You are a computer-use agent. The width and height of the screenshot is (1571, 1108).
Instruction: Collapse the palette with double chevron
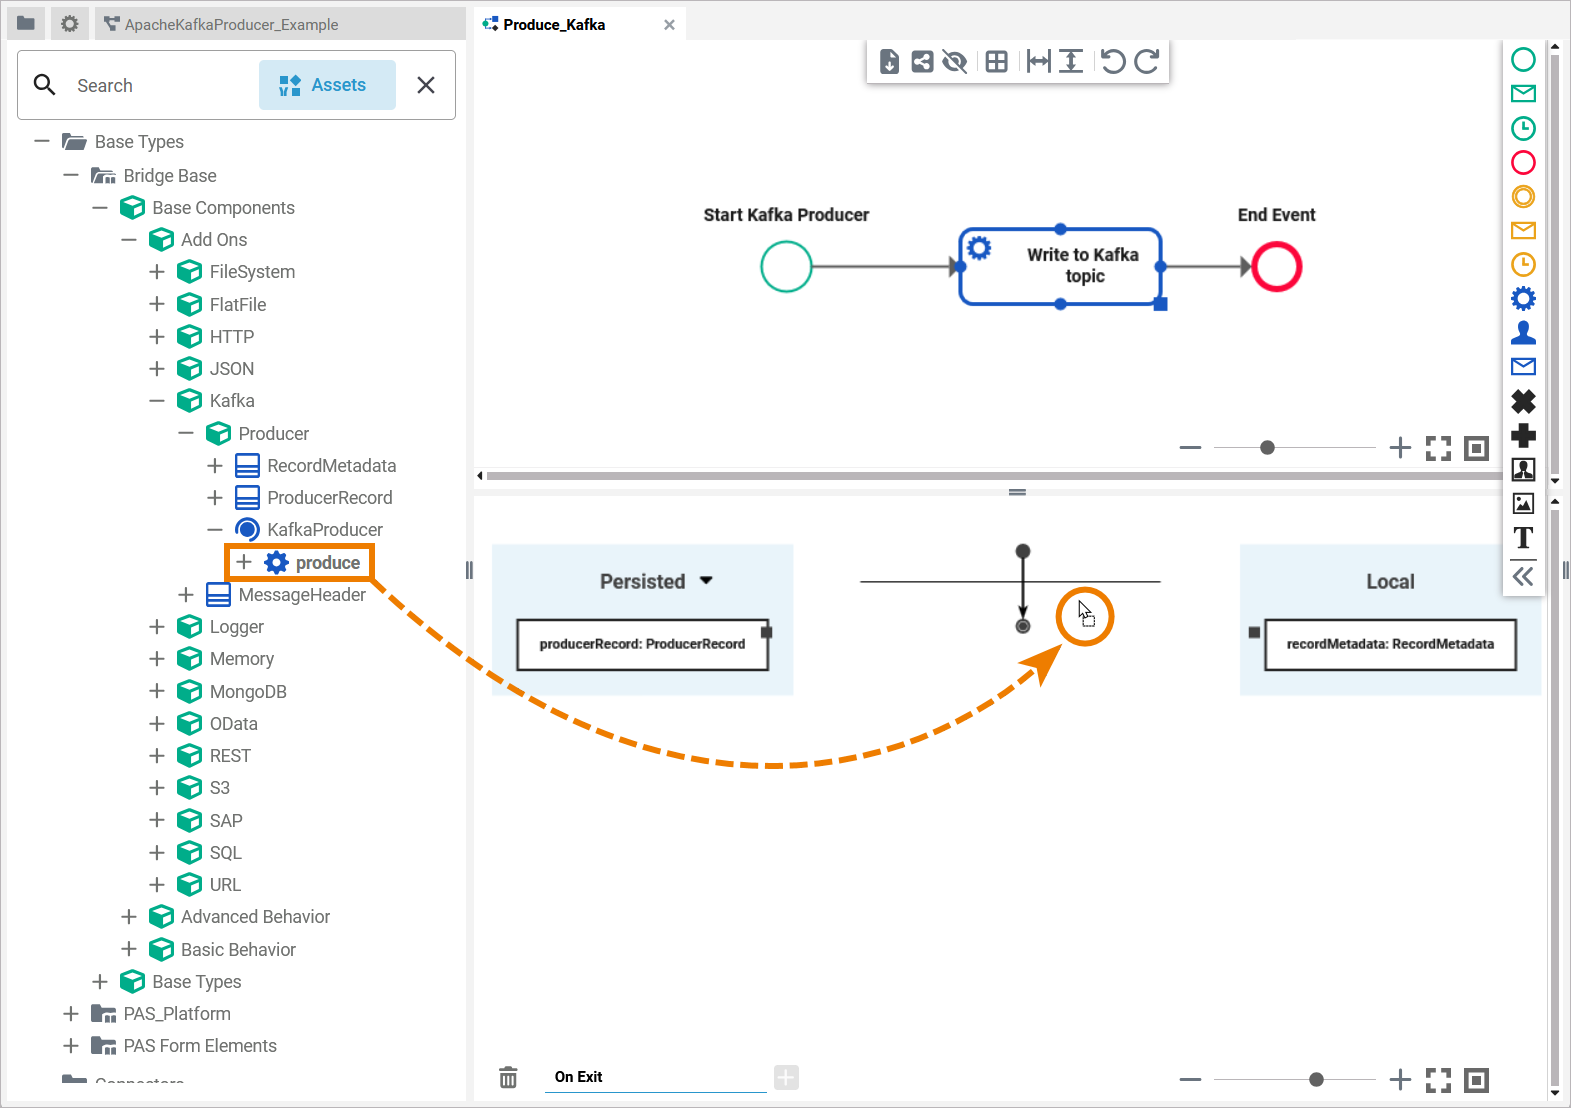pos(1523,576)
